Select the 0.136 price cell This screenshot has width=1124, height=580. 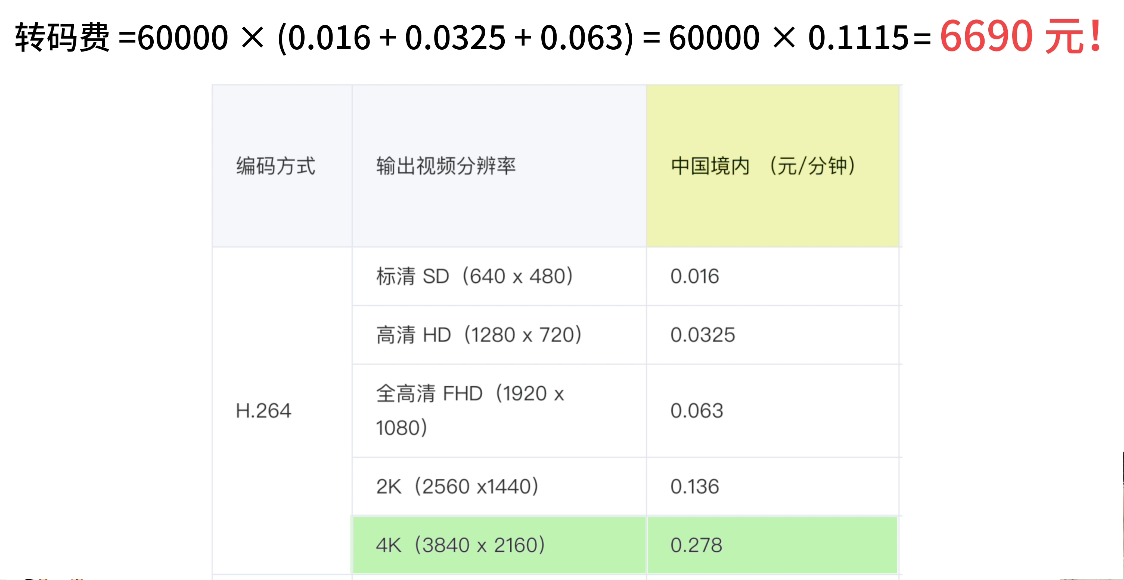coord(695,487)
